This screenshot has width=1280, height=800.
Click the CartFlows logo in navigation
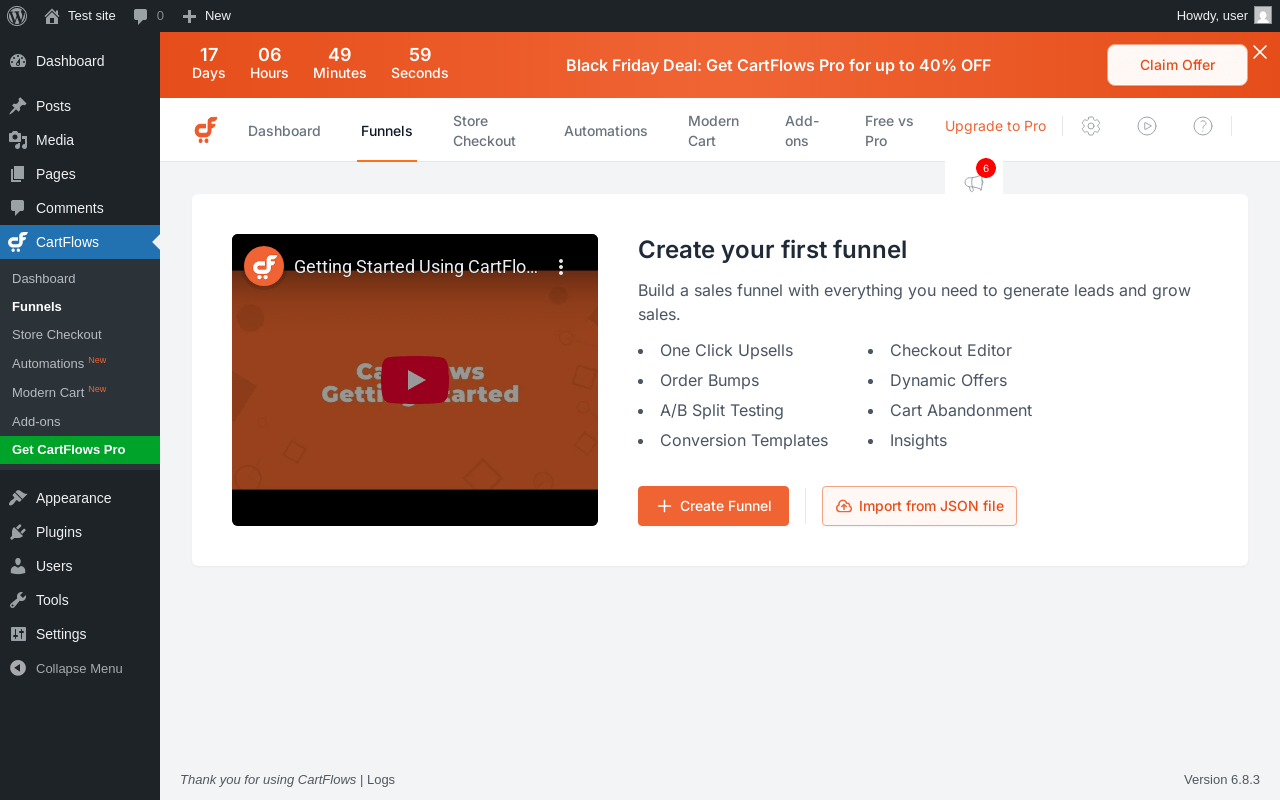pos(206,130)
